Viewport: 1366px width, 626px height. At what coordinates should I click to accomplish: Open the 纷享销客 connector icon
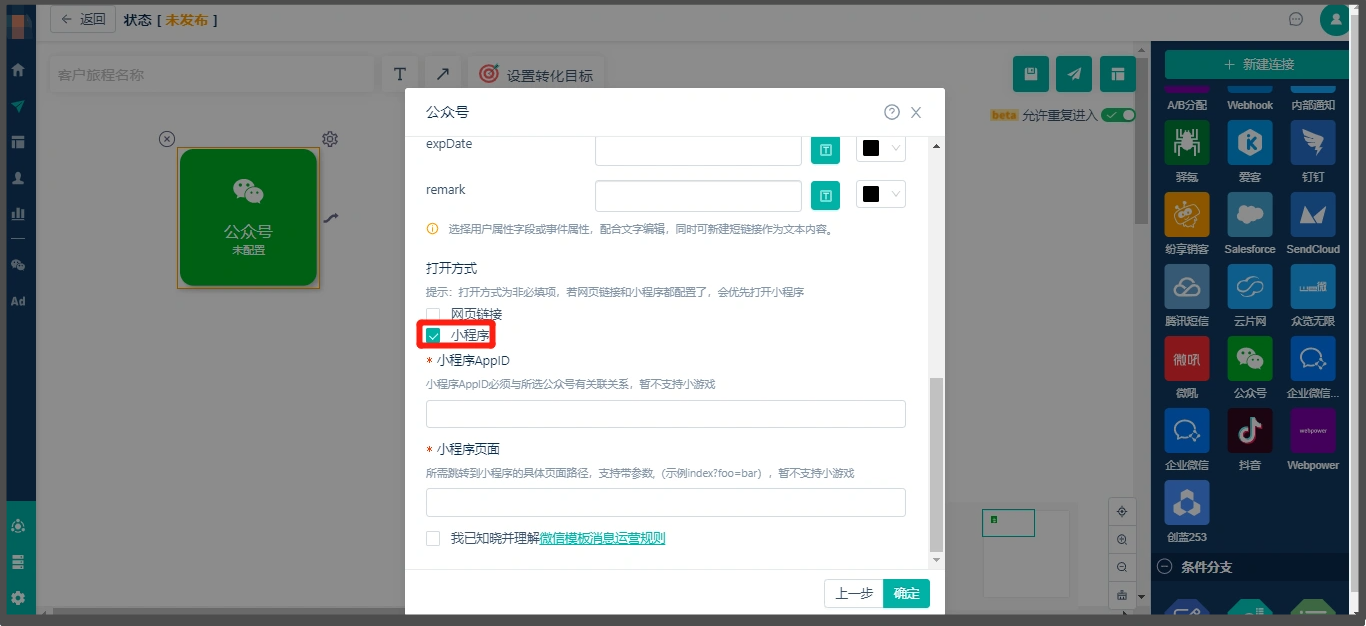point(1187,215)
